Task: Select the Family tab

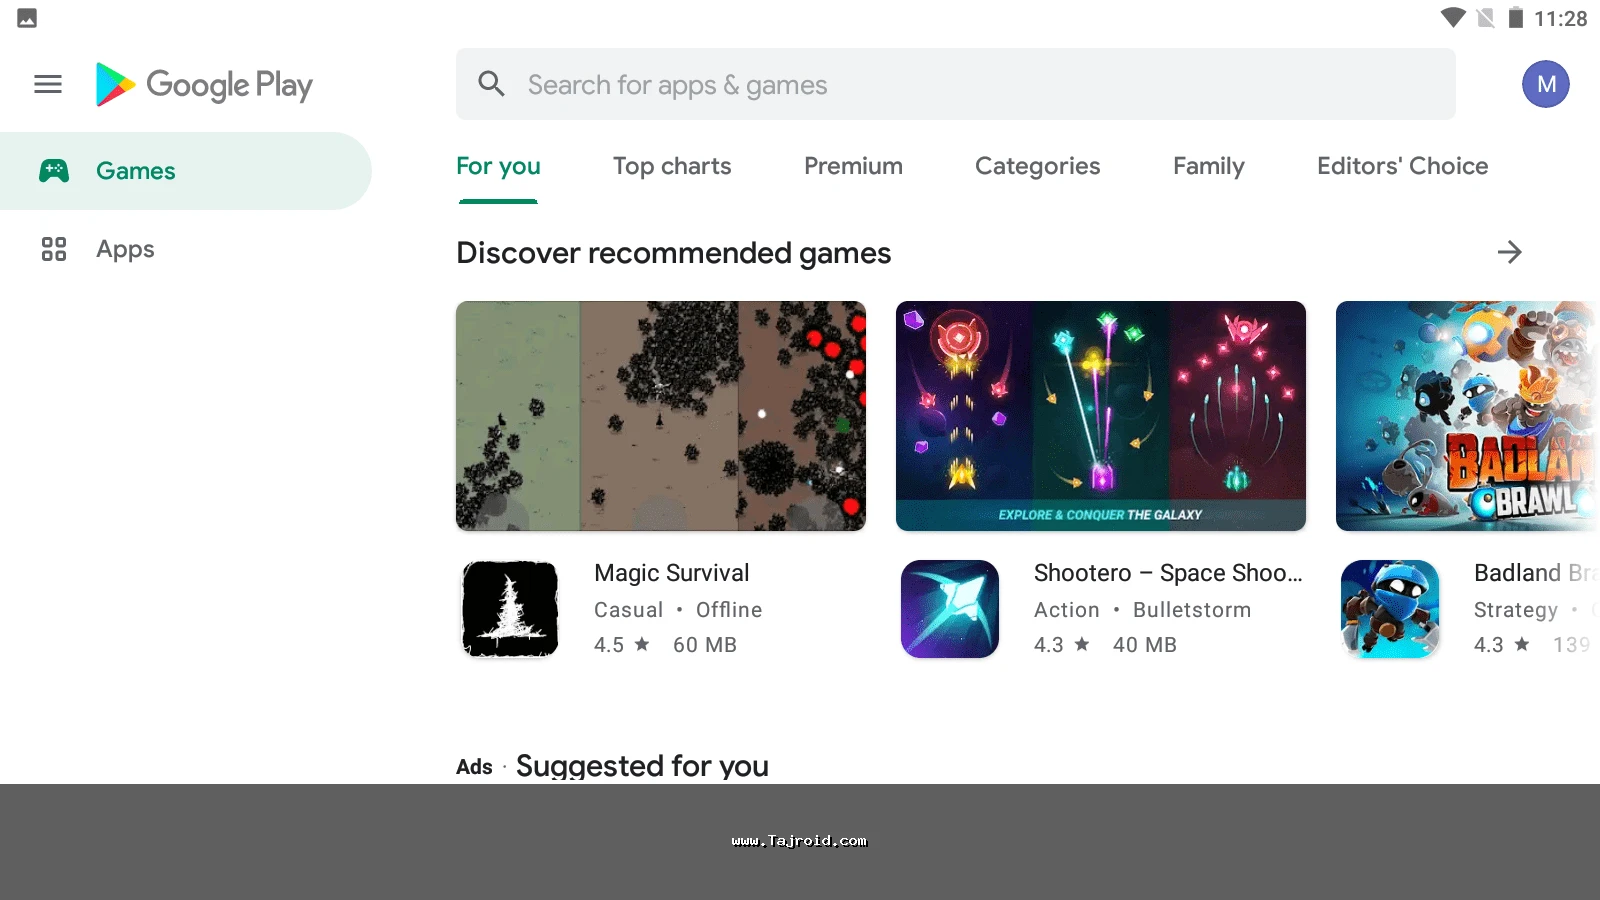Action: pos(1208,166)
